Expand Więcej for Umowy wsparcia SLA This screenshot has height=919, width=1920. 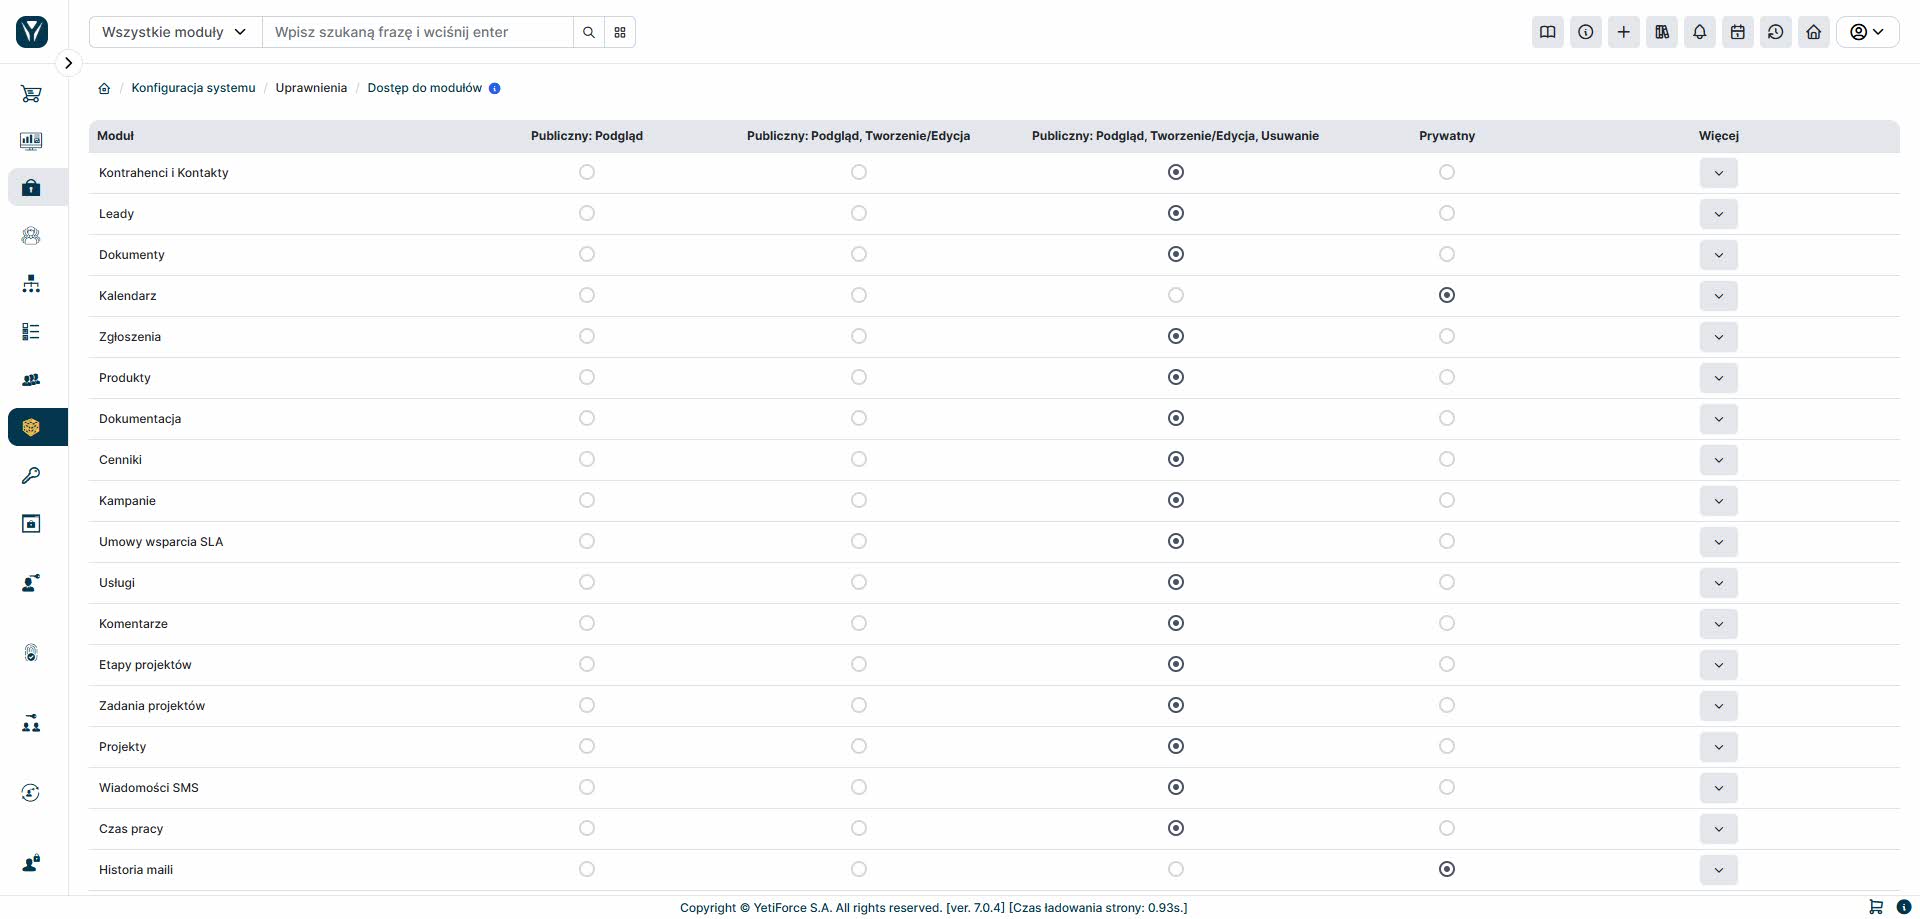[1719, 542]
